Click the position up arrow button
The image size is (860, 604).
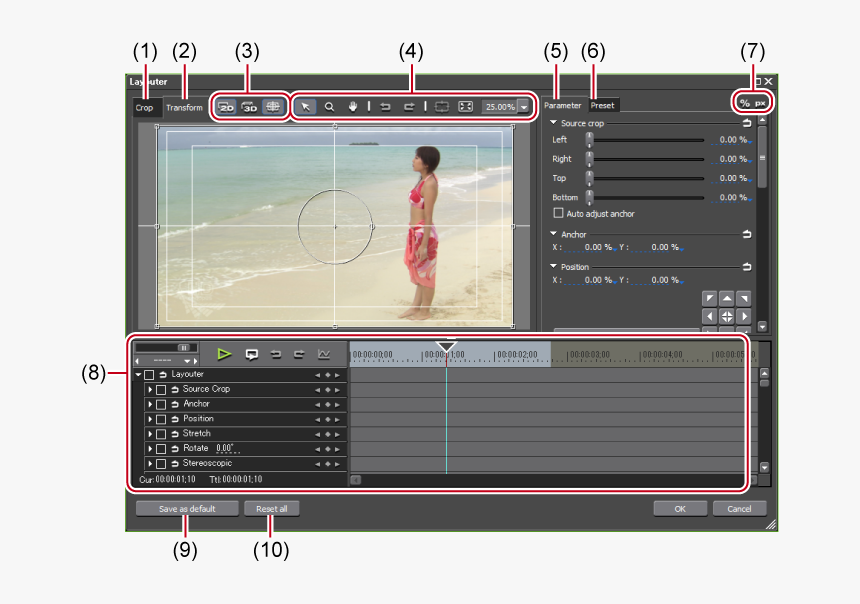tap(727, 298)
